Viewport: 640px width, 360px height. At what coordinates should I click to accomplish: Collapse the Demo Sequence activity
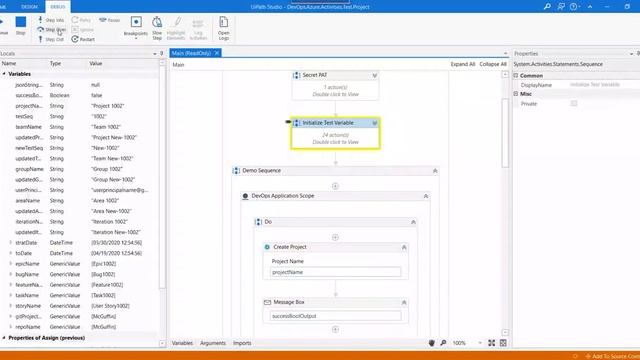click(x=435, y=171)
